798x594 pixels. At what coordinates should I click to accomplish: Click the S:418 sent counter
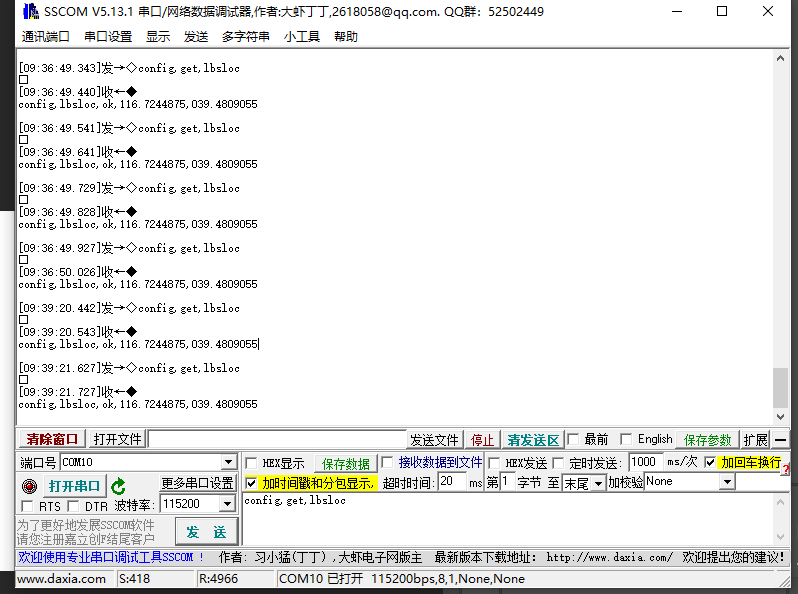pyautogui.click(x=134, y=579)
